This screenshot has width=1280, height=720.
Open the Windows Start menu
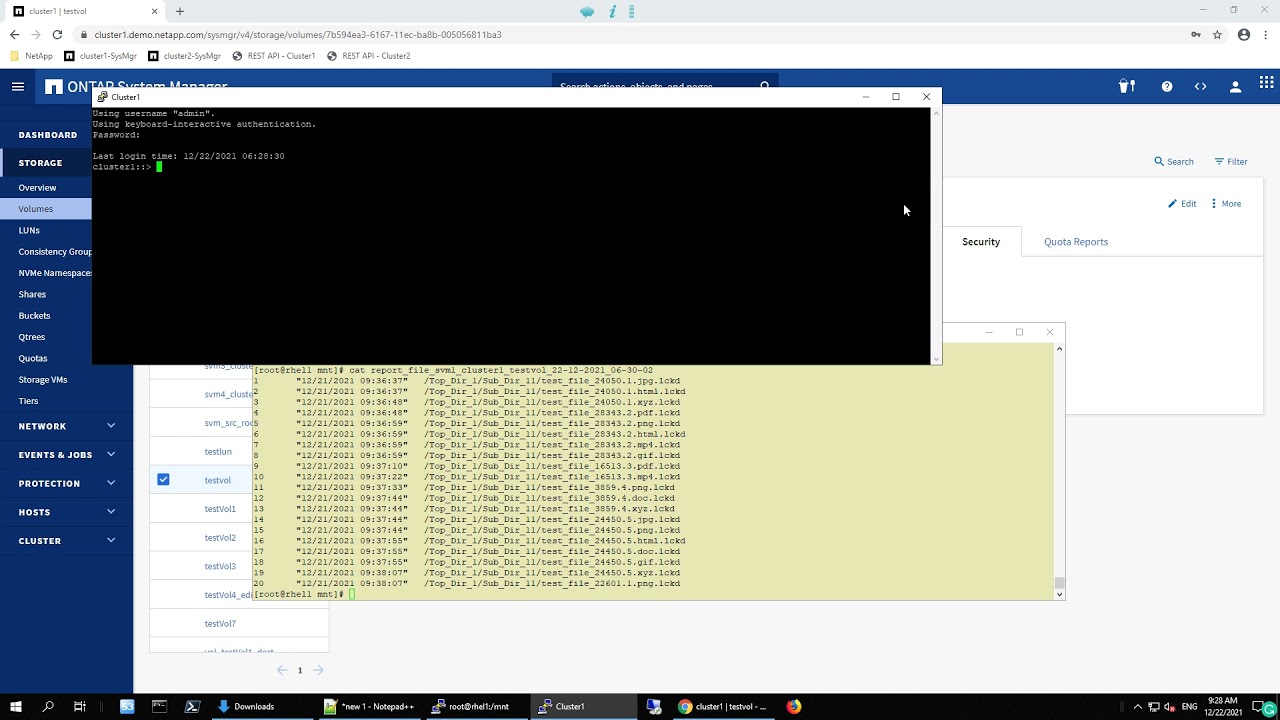click(16, 706)
